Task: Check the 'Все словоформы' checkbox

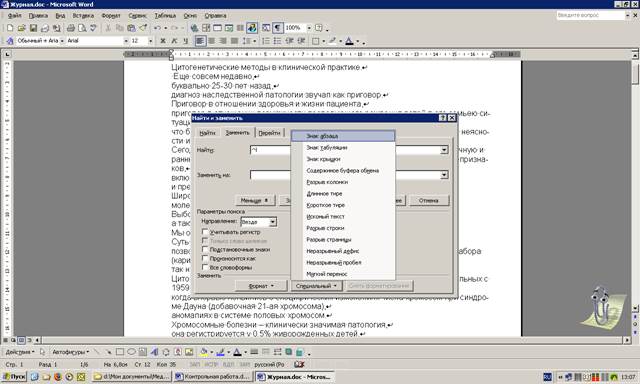Action: (x=205, y=267)
